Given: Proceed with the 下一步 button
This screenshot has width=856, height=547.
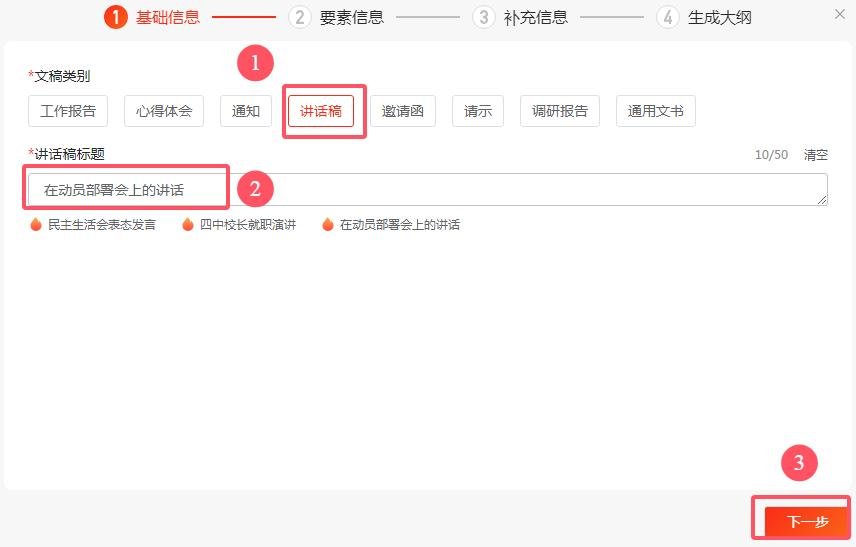Looking at the screenshot, I should point(806,521).
